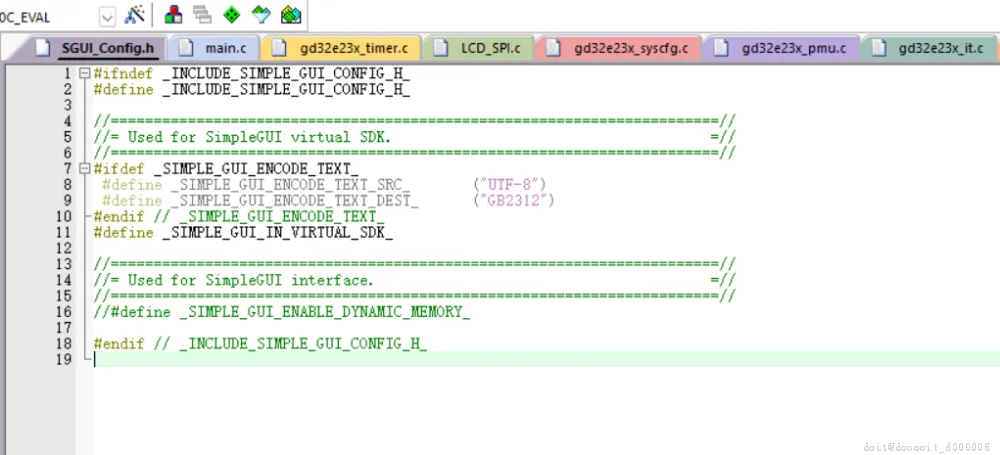The image size is (1000, 455).
Task: Collapse the #ifndef fold at line 1
Action: tap(84, 73)
